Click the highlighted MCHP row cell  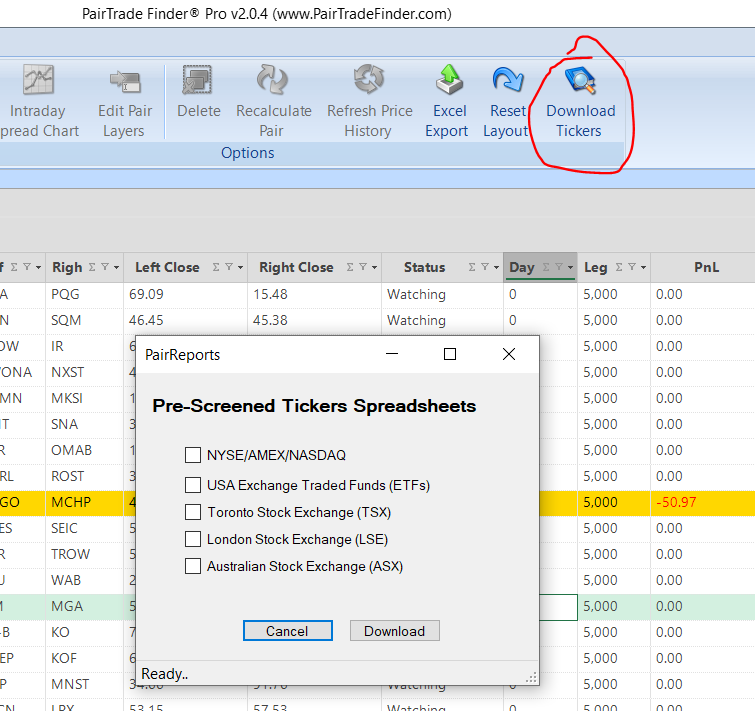(x=84, y=502)
